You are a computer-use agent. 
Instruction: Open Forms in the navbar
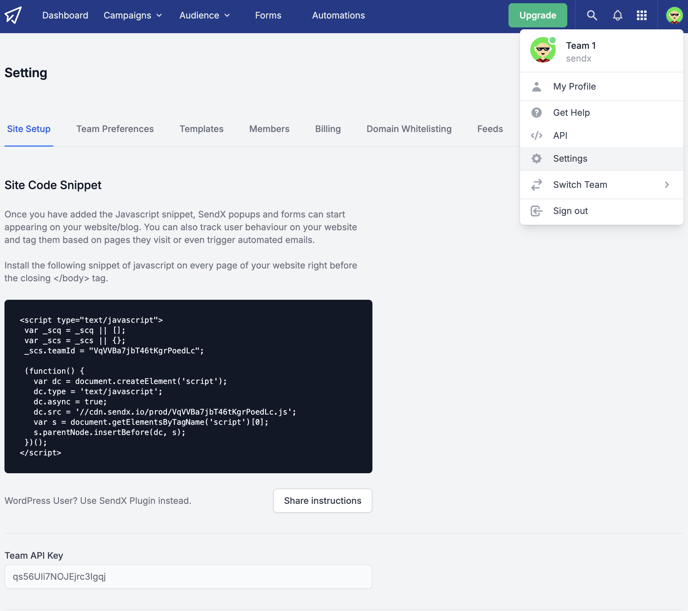(268, 15)
